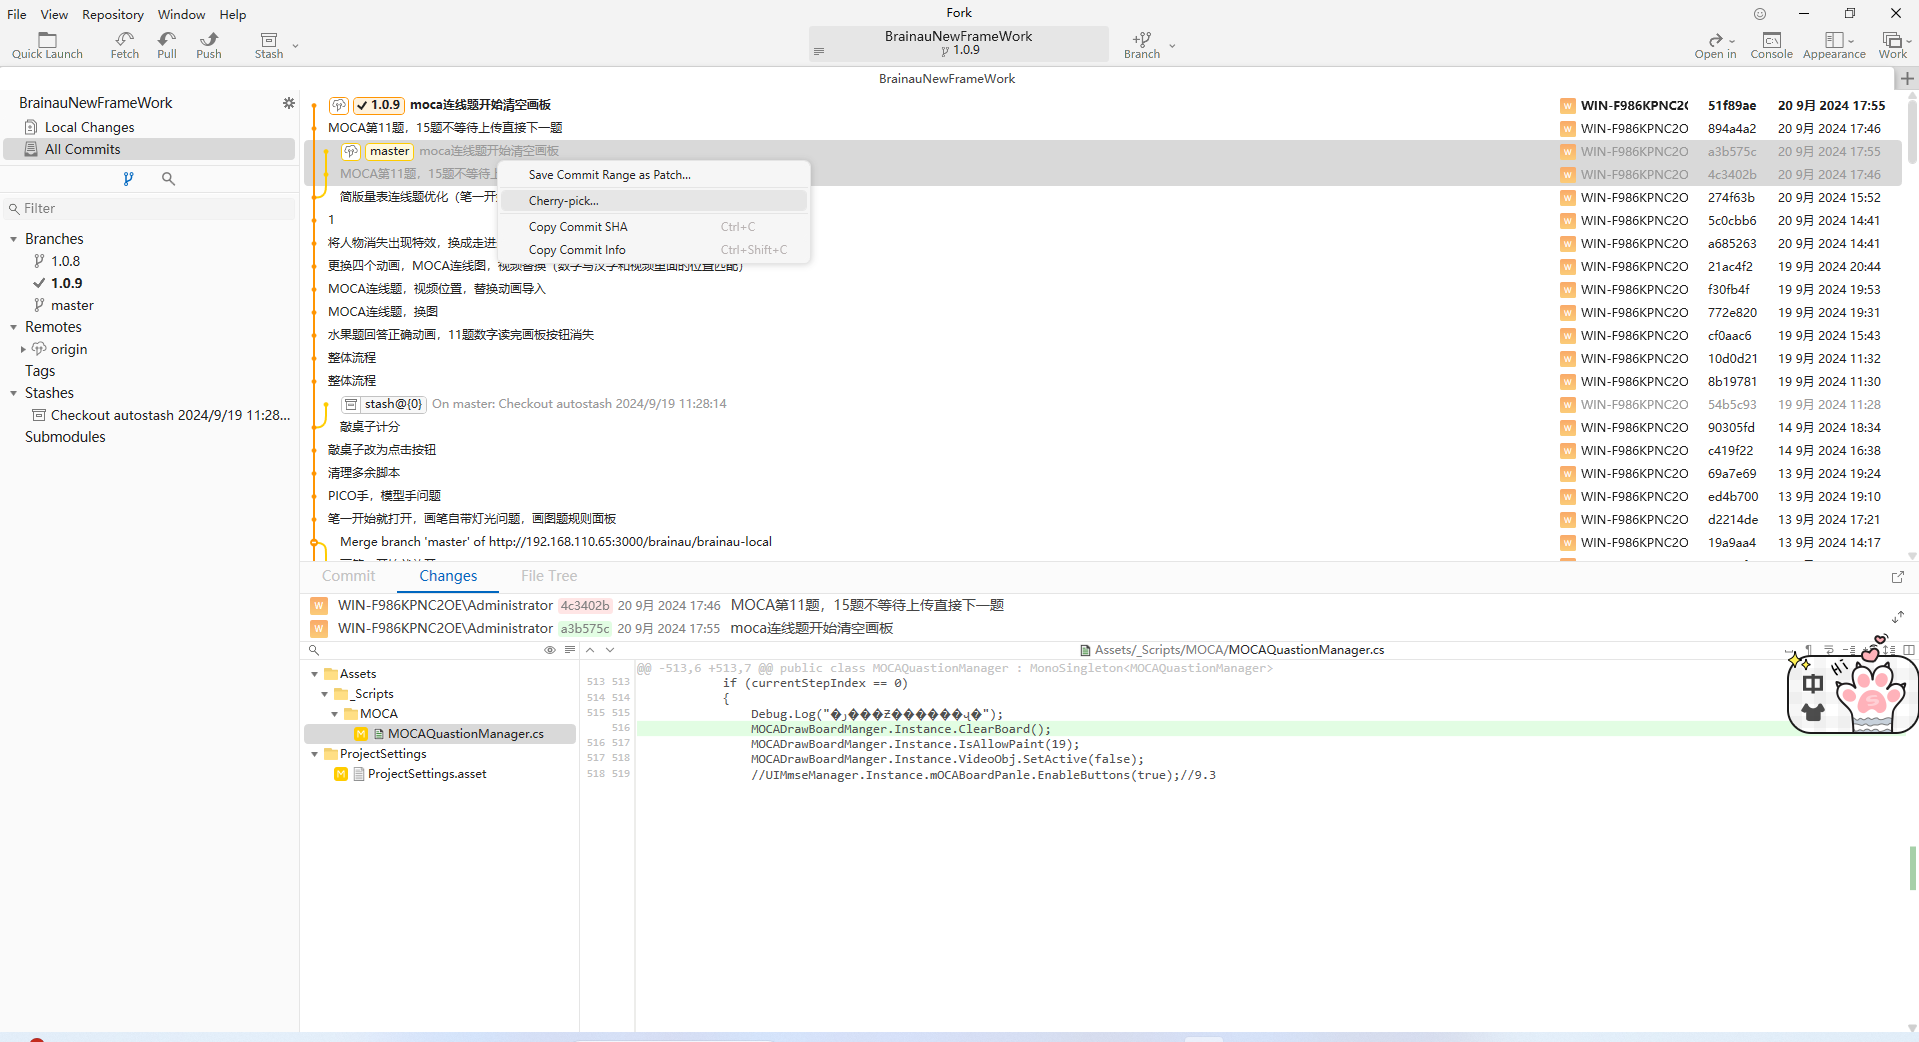Open the Repository menu

click(113, 14)
